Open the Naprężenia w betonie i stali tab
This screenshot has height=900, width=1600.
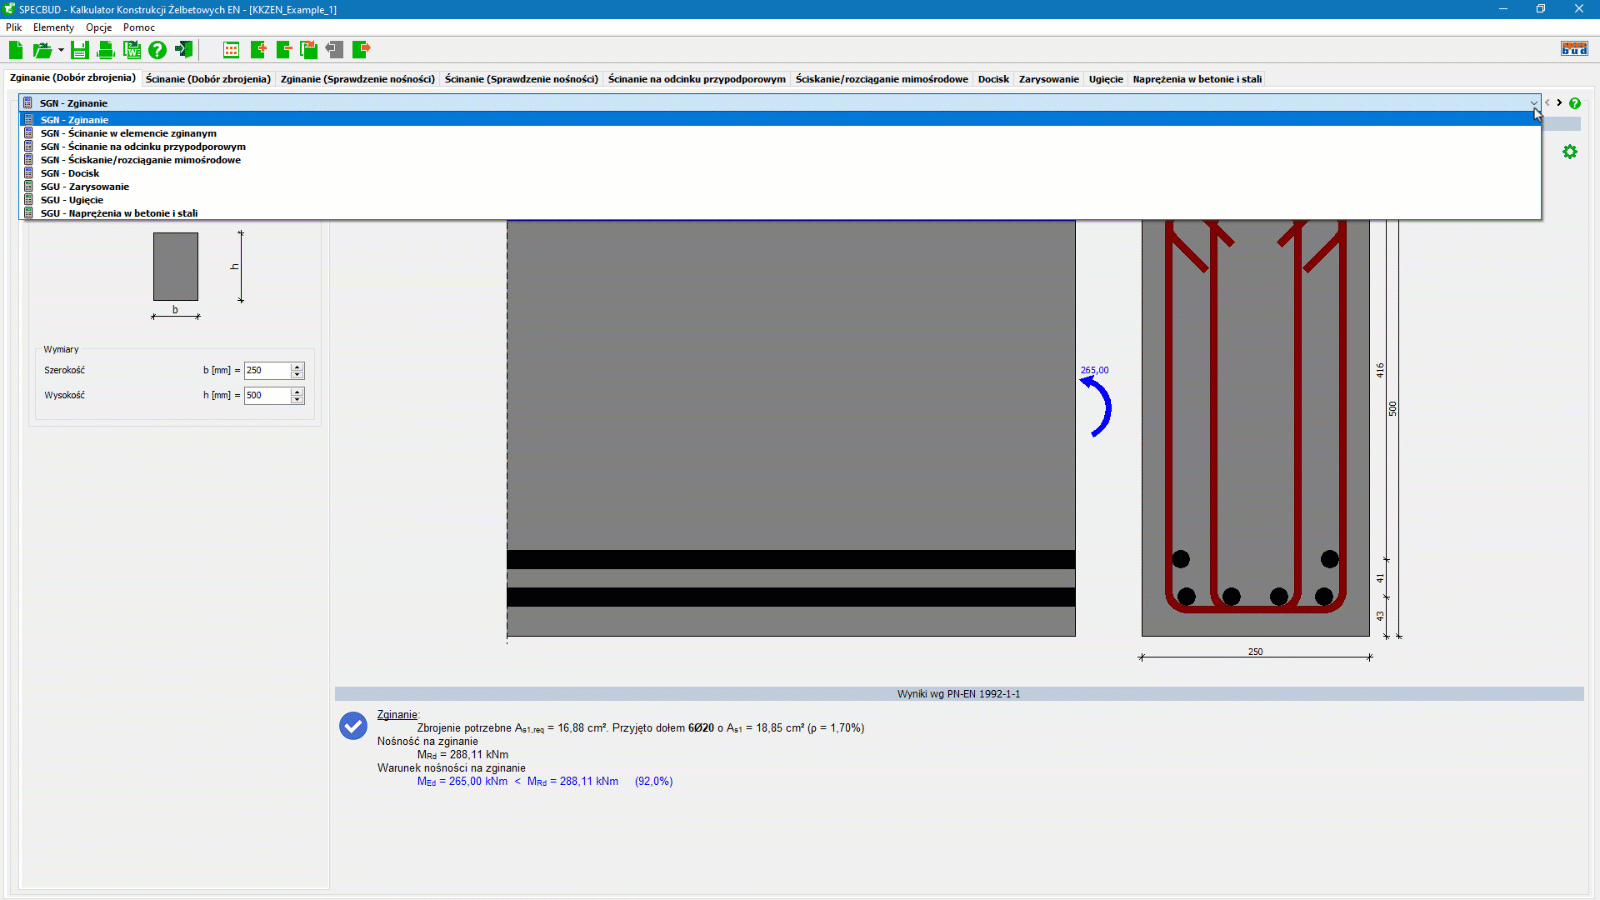click(1196, 79)
